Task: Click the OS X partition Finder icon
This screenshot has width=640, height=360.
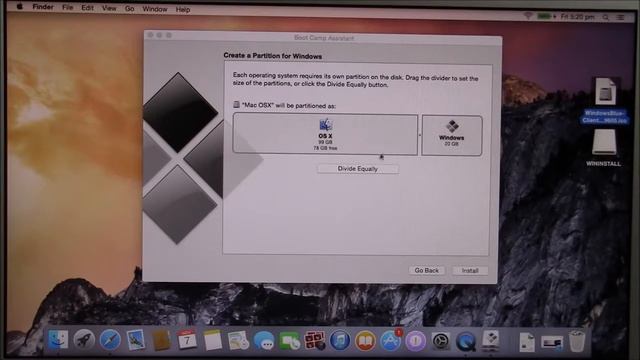Action: coord(326,125)
